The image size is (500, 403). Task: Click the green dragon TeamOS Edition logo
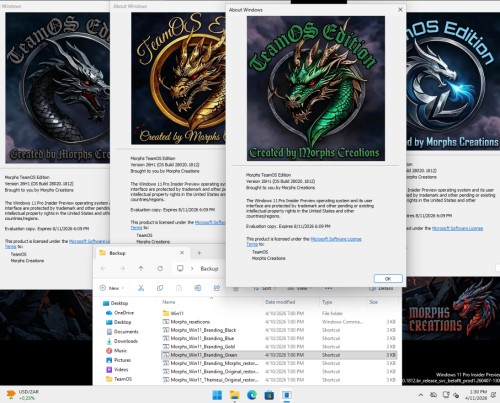pyautogui.click(x=316, y=88)
